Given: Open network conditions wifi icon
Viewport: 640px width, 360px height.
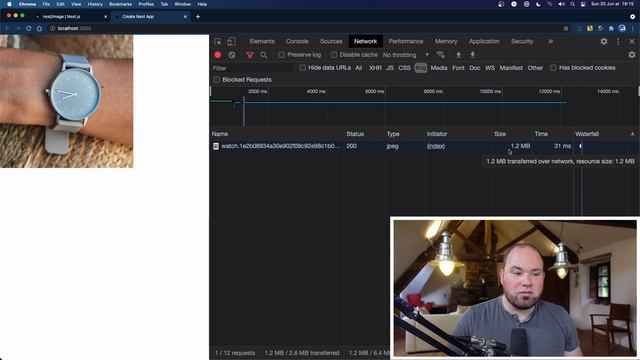Looking at the screenshot, I should [x=440, y=55].
